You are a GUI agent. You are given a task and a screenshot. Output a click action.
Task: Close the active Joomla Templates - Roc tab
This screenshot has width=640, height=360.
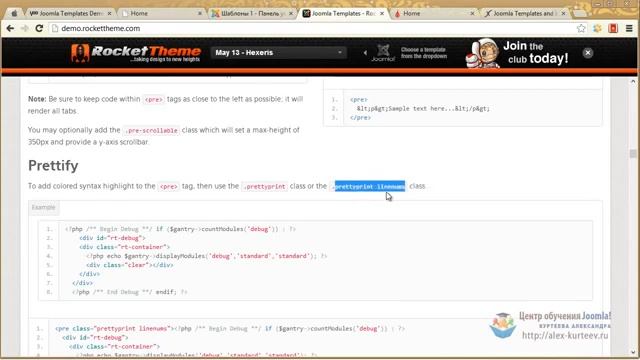tap(382, 13)
